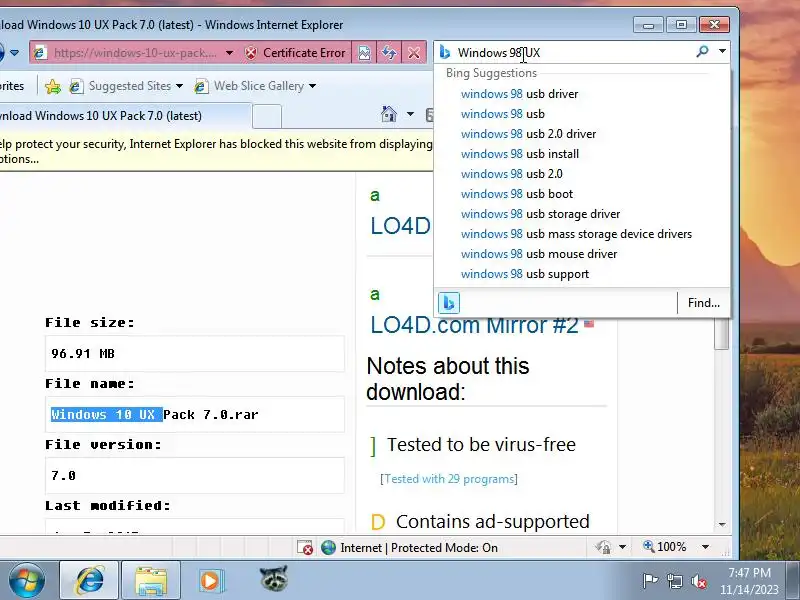The image size is (800, 600).
Task: Click the highlighted Windows 10 UX file name text
Action: pyautogui.click(x=107, y=414)
